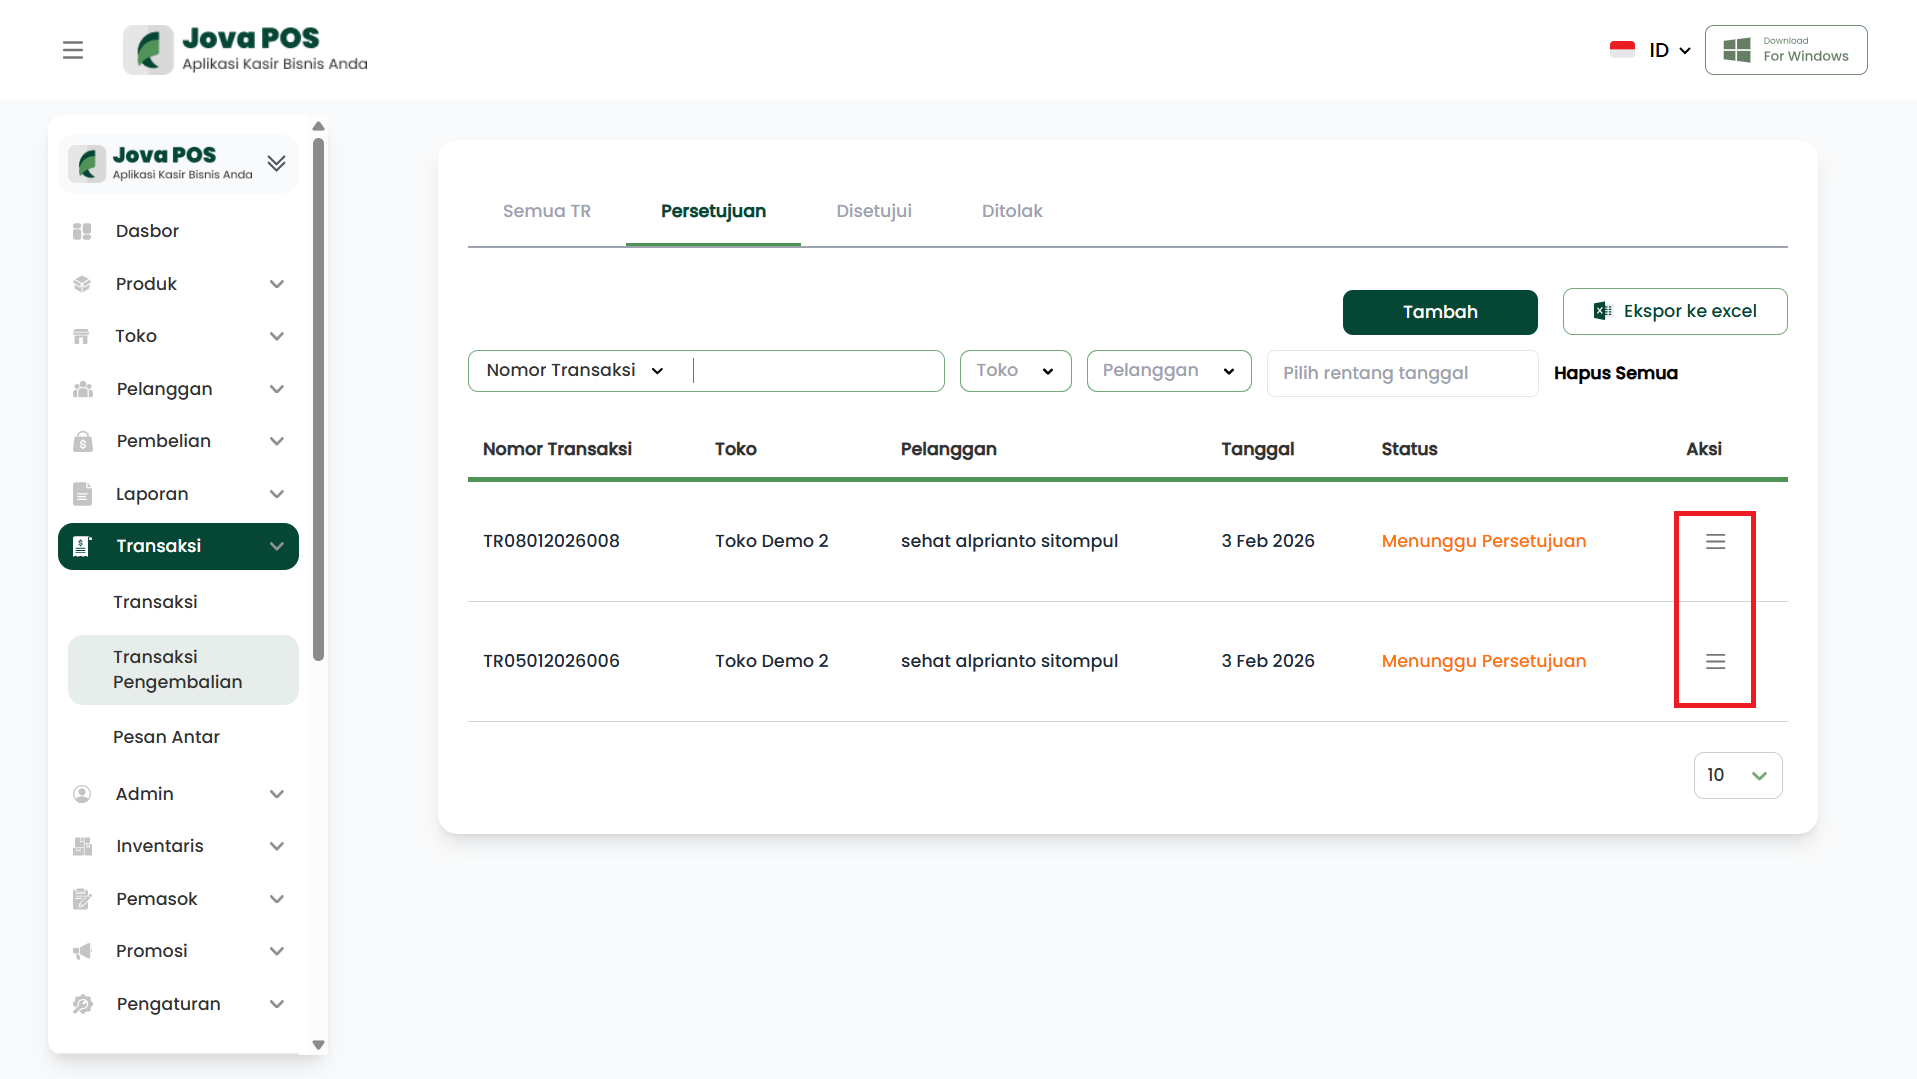1917x1079 pixels.
Task: Change rows per page from 10
Action: tap(1737, 775)
